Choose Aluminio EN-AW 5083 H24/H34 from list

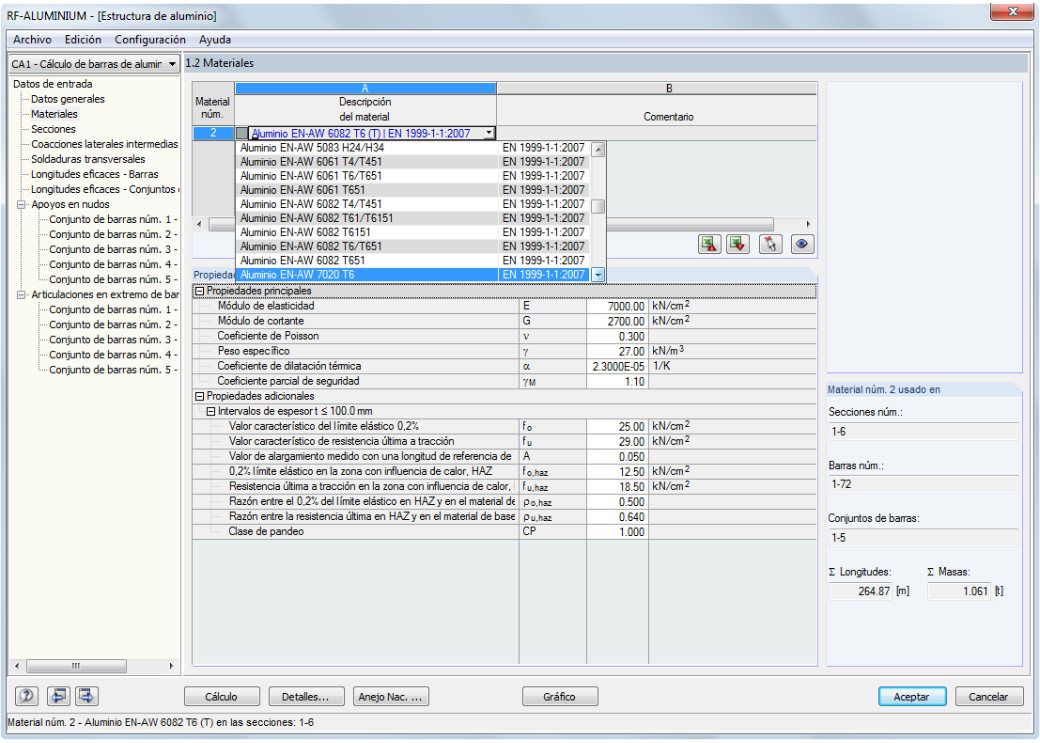coord(413,148)
